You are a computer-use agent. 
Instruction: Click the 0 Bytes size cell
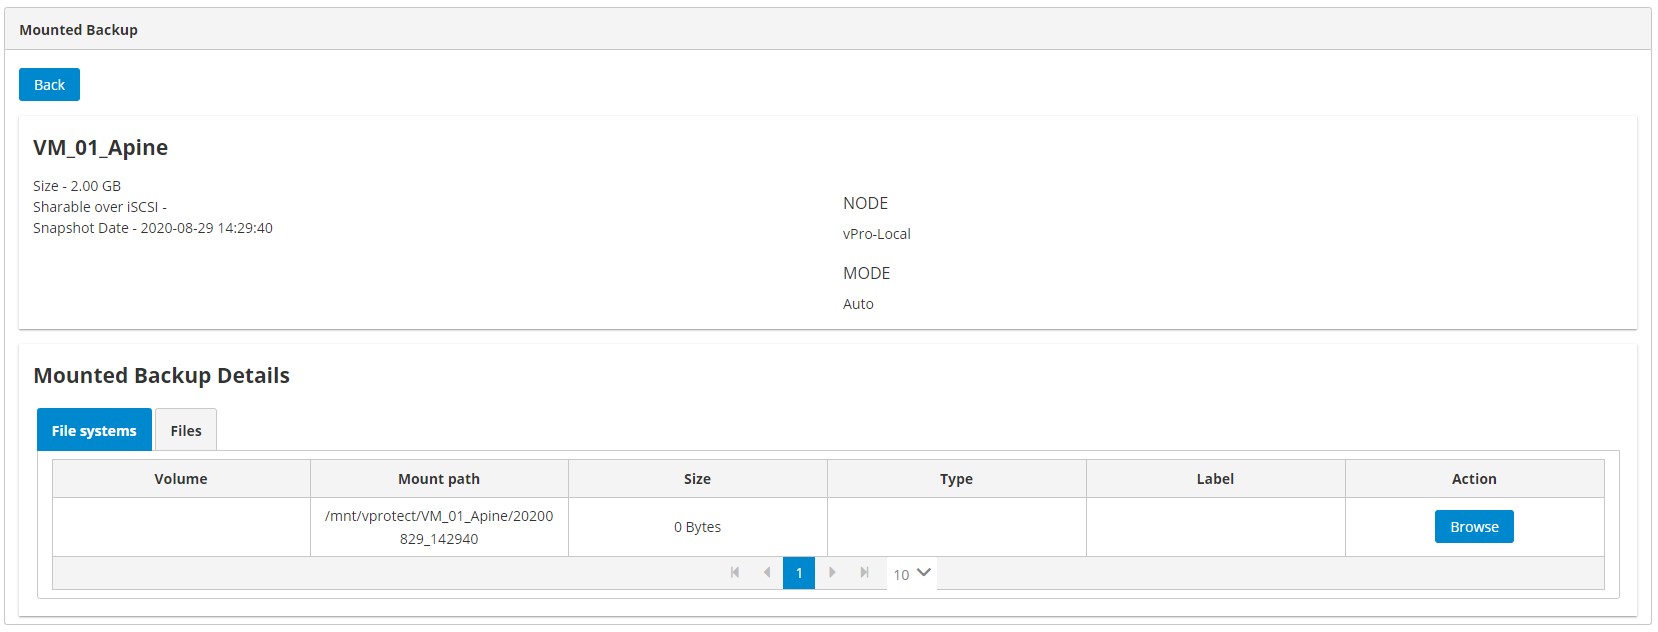697,527
